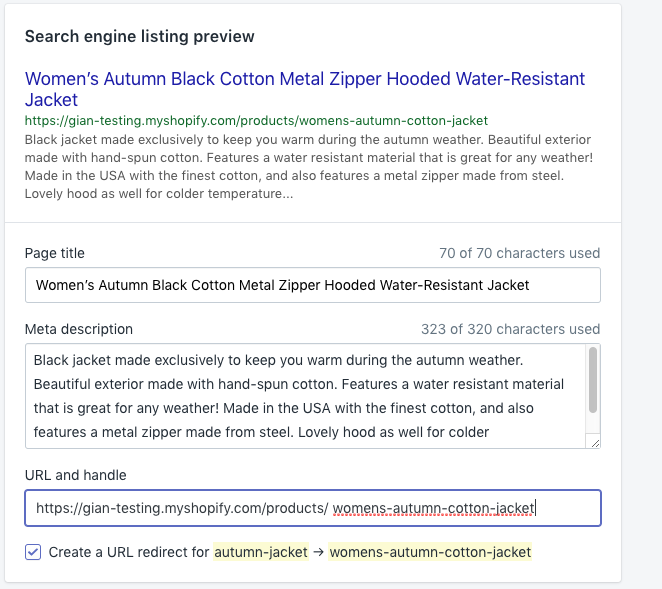
Task: Click the URL and handle input field
Action: pos(313,508)
